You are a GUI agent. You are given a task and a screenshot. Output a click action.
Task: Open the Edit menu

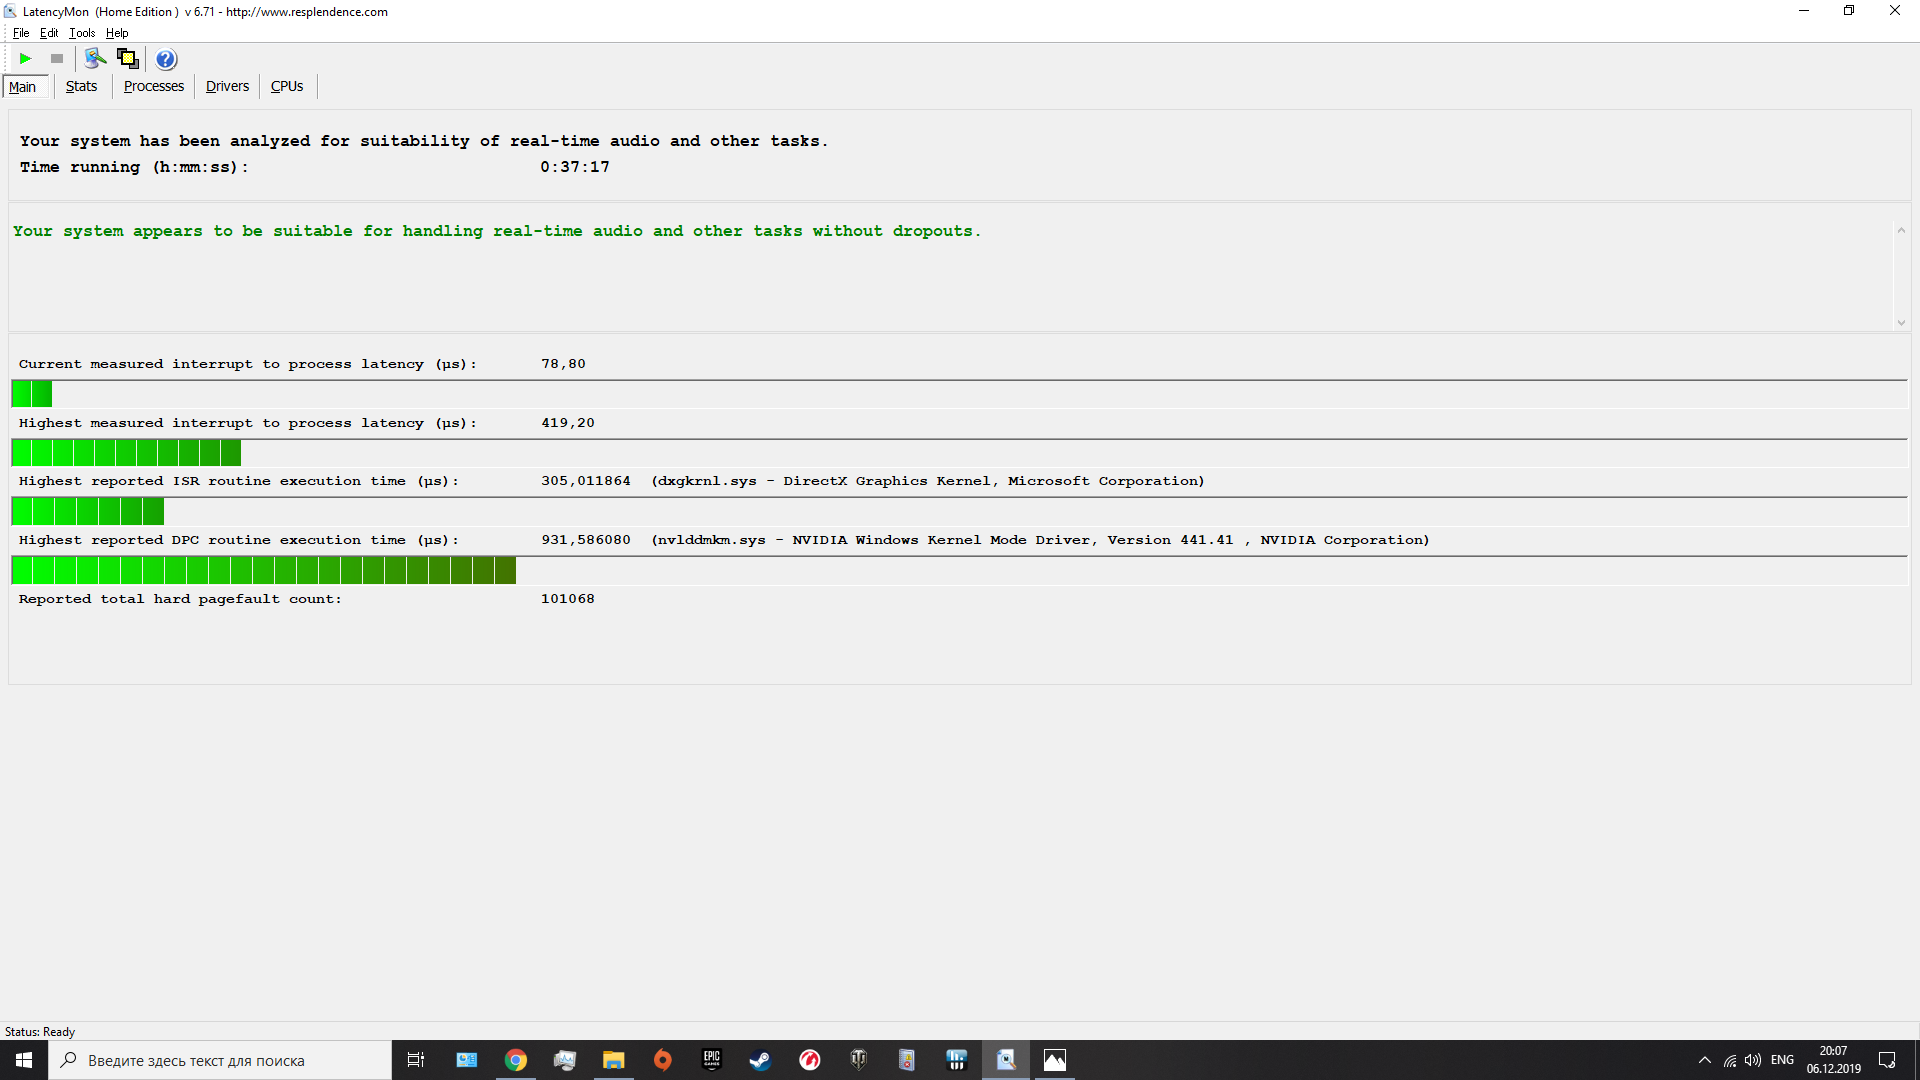[49, 33]
